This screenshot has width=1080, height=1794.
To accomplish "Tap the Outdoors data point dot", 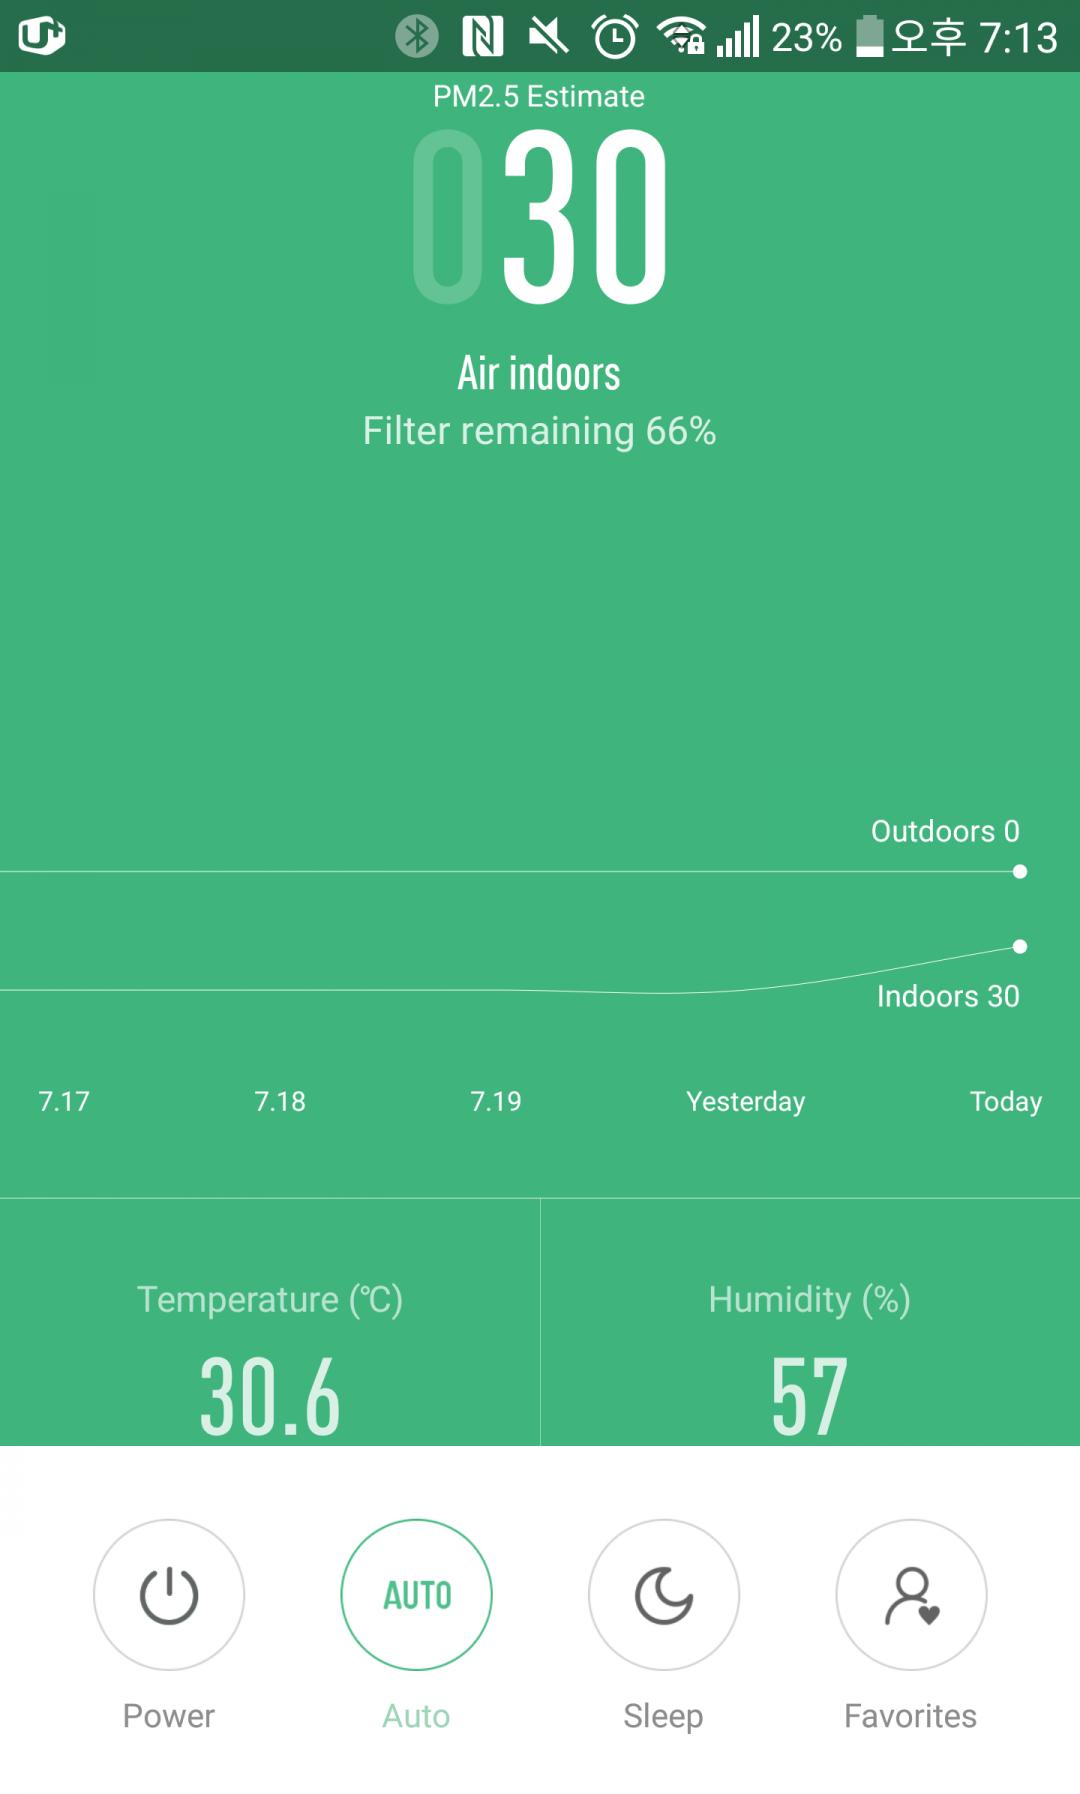I will (x=1019, y=872).
